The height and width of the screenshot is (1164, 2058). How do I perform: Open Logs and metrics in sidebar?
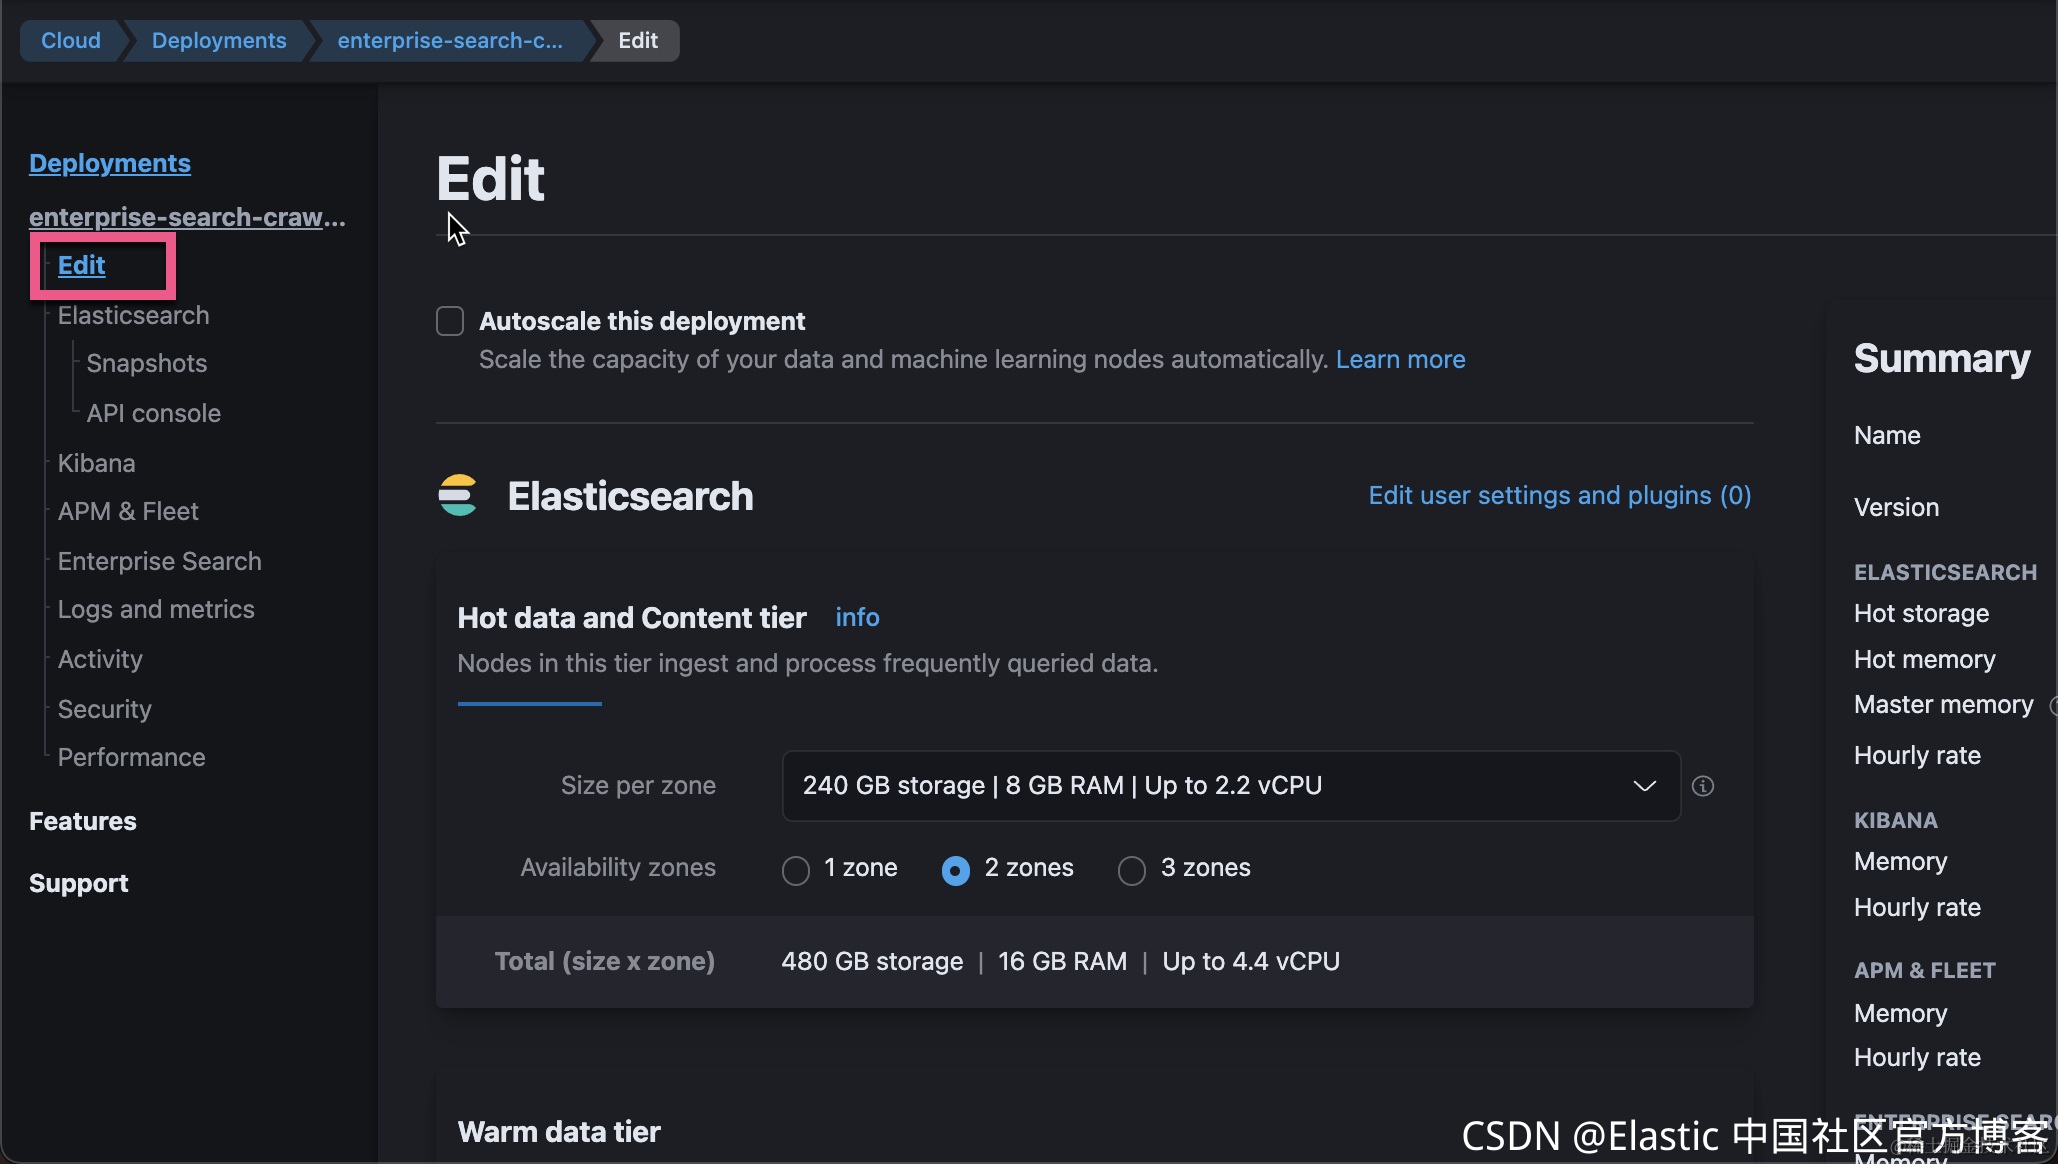156,609
